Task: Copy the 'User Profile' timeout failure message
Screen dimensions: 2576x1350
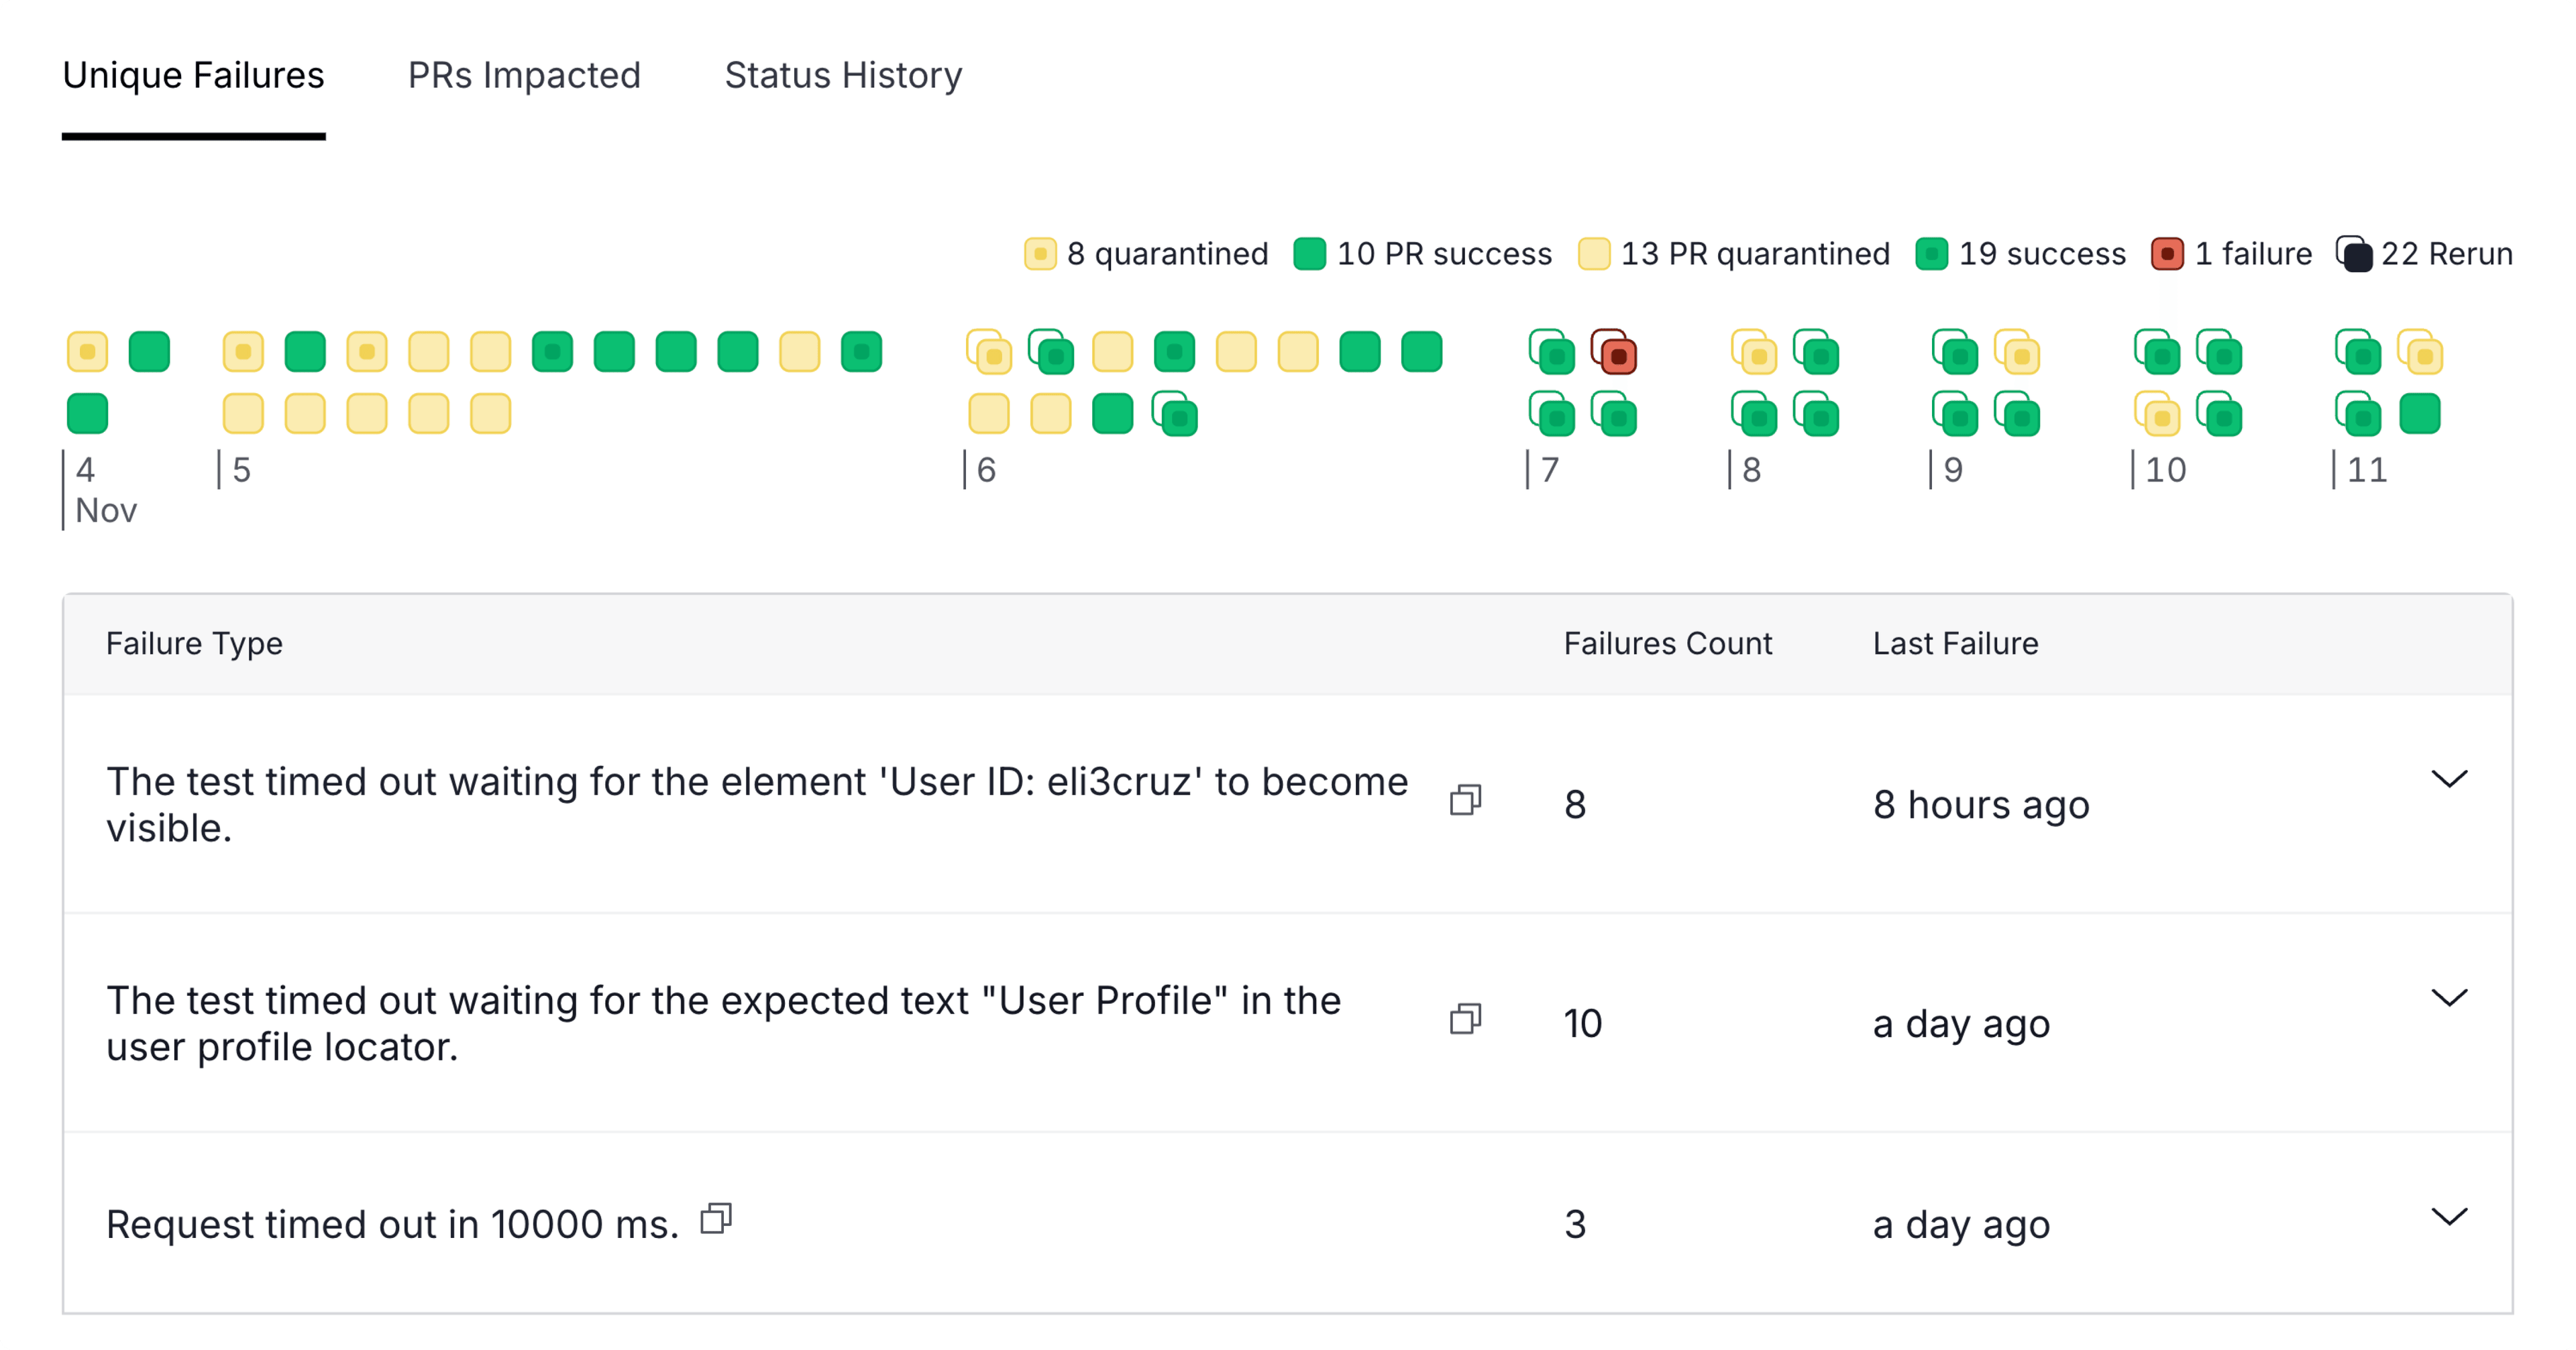Action: [x=1465, y=1019]
